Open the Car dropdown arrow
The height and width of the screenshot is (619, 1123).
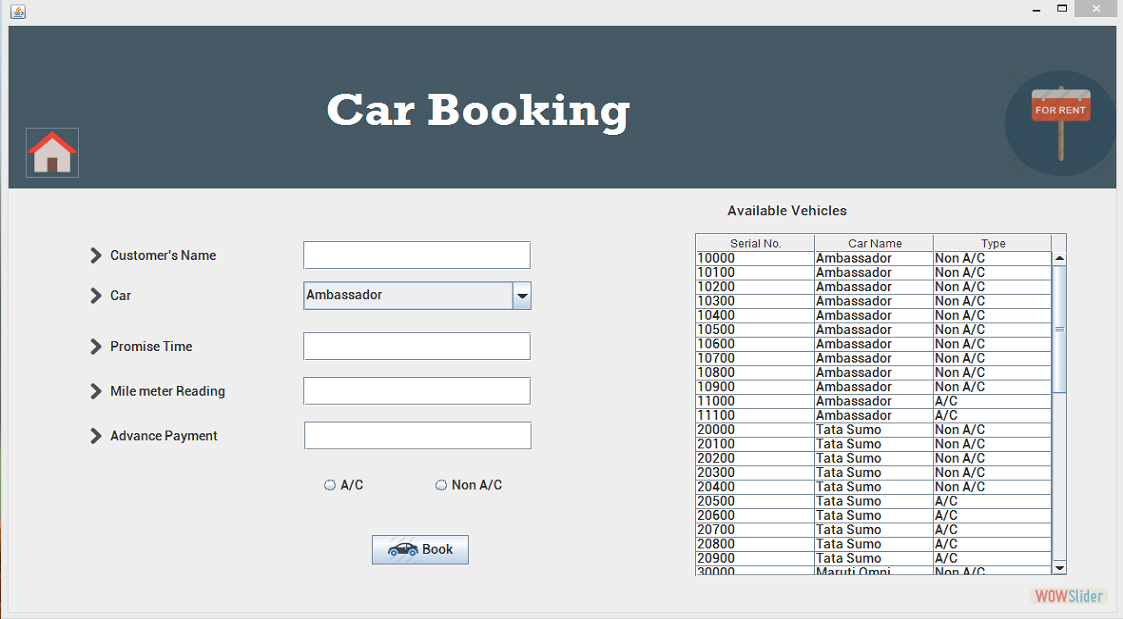click(522, 295)
